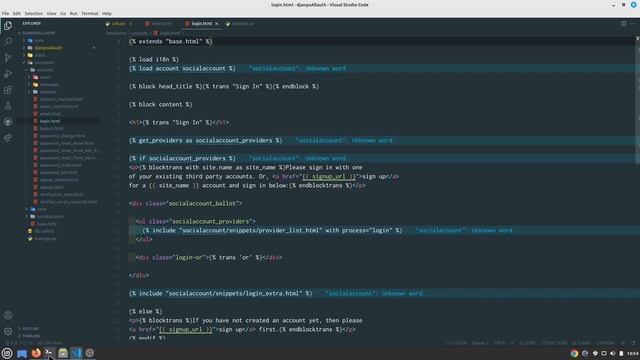Viewport: 640px width, 360px height.
Task: Open db.sqlite3 in the file tree
Action: (x=44, y=231)
